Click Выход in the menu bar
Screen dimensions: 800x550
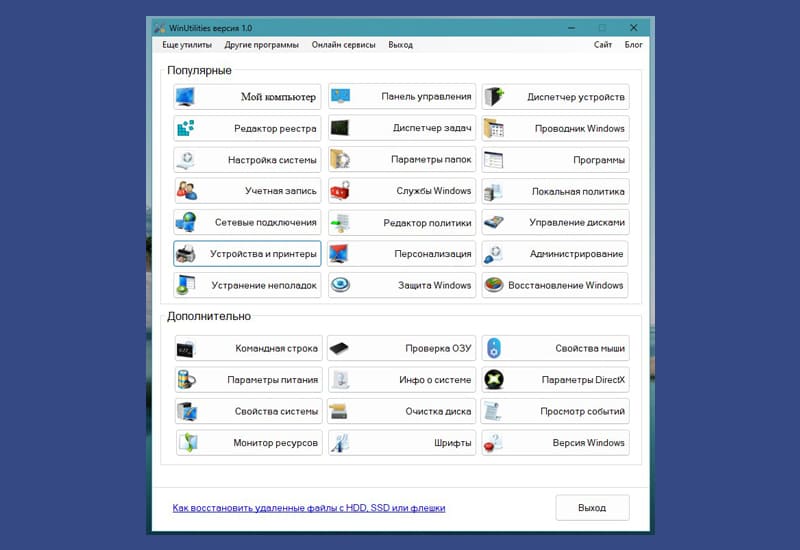(x=401, y=45)
